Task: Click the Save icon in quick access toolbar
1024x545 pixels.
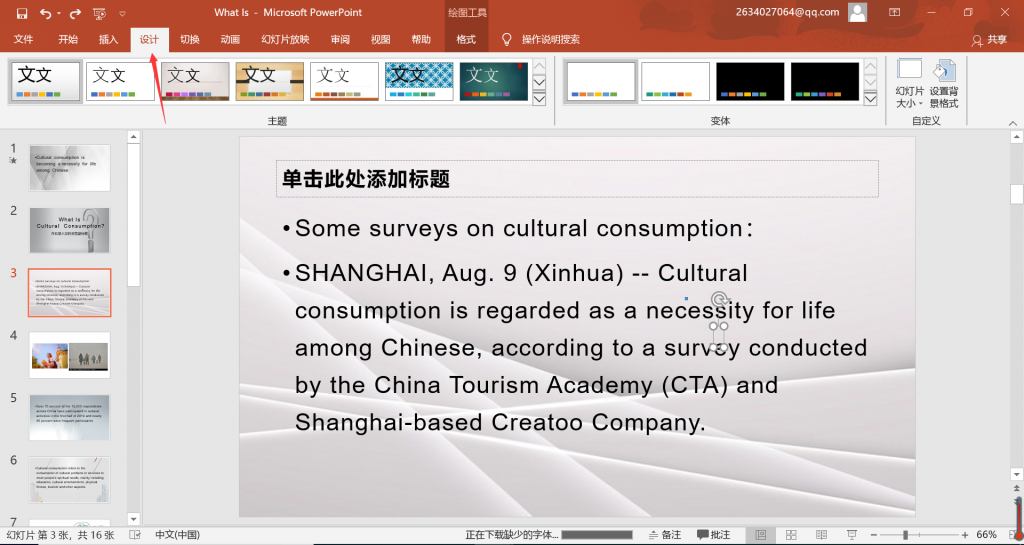Action: click(22, 13)
